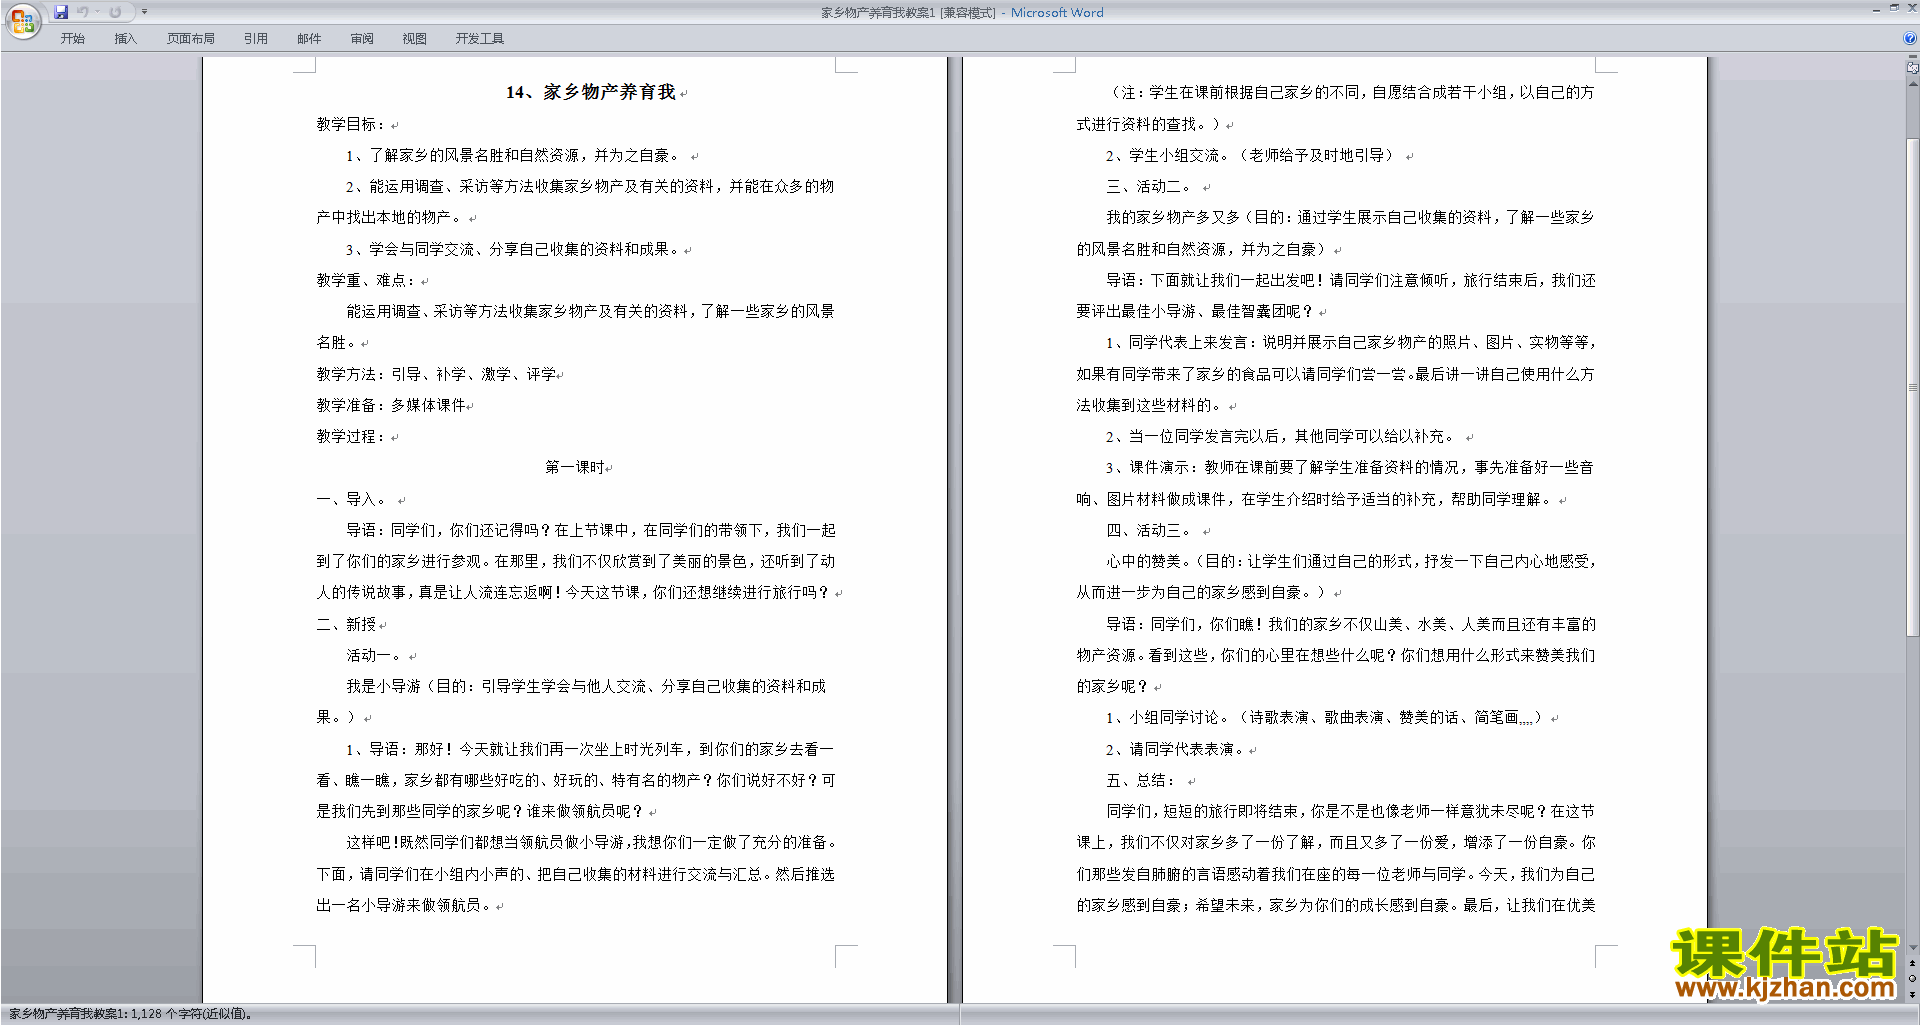Click the vertical scrollbar thumb
1920x1025 pixels.
pos(1912,387)
